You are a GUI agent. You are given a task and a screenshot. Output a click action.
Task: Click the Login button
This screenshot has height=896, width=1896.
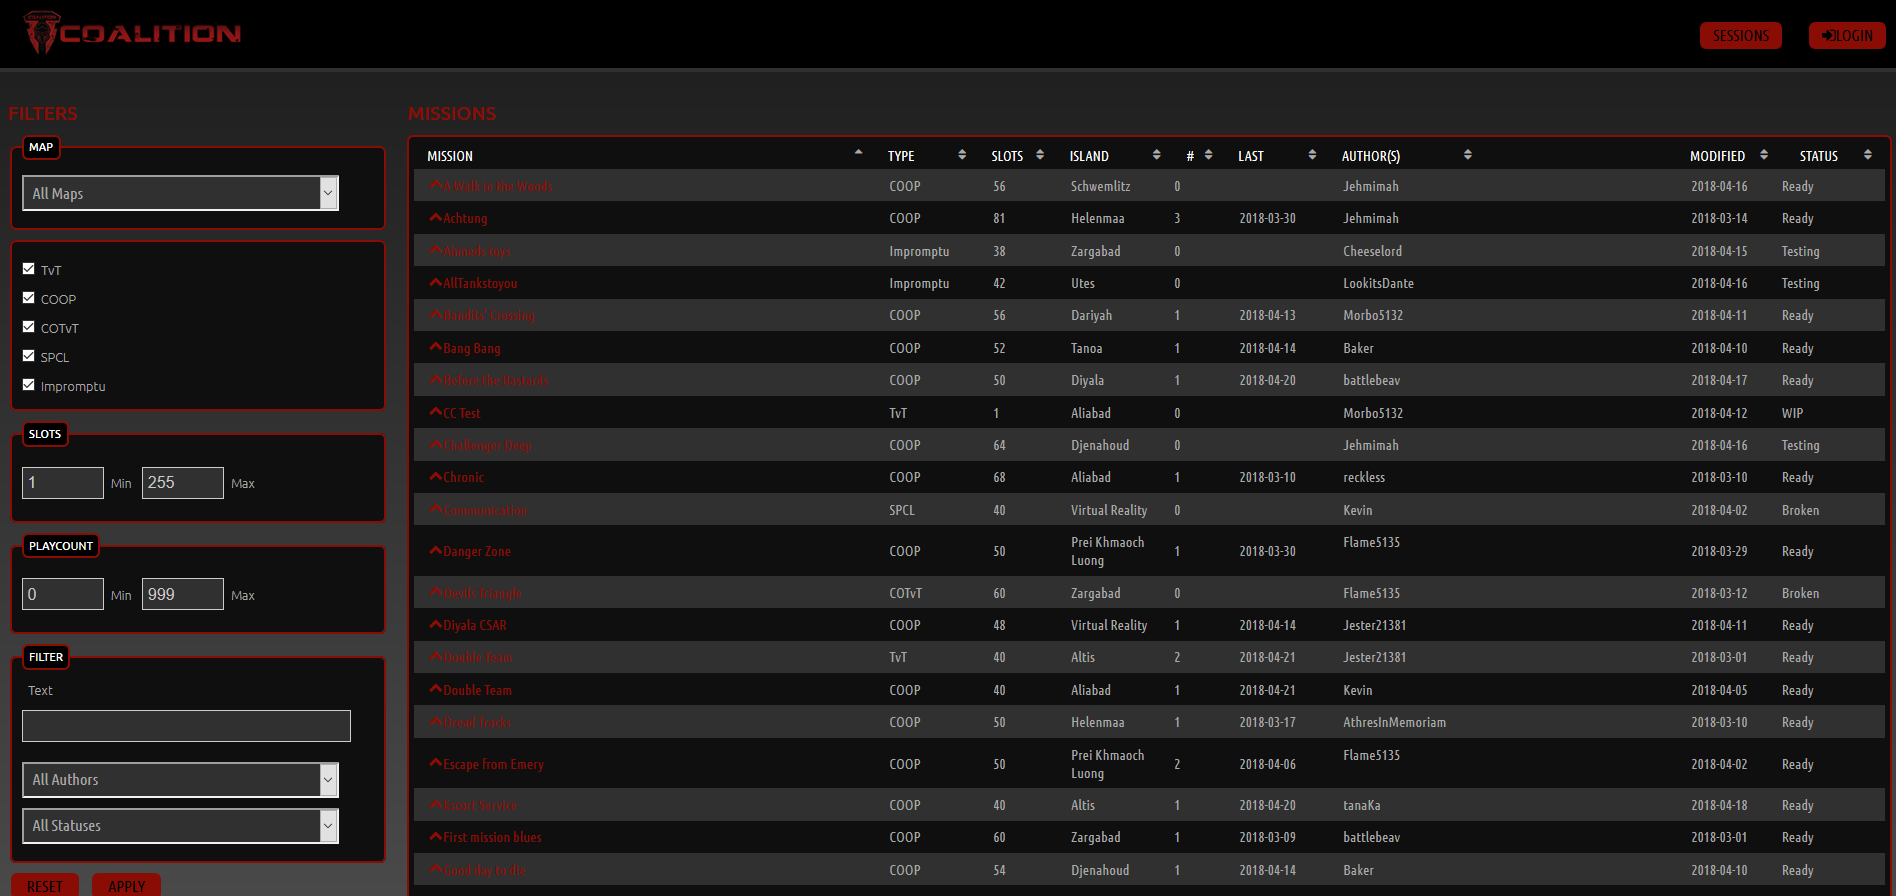[x=1847, y=36]
